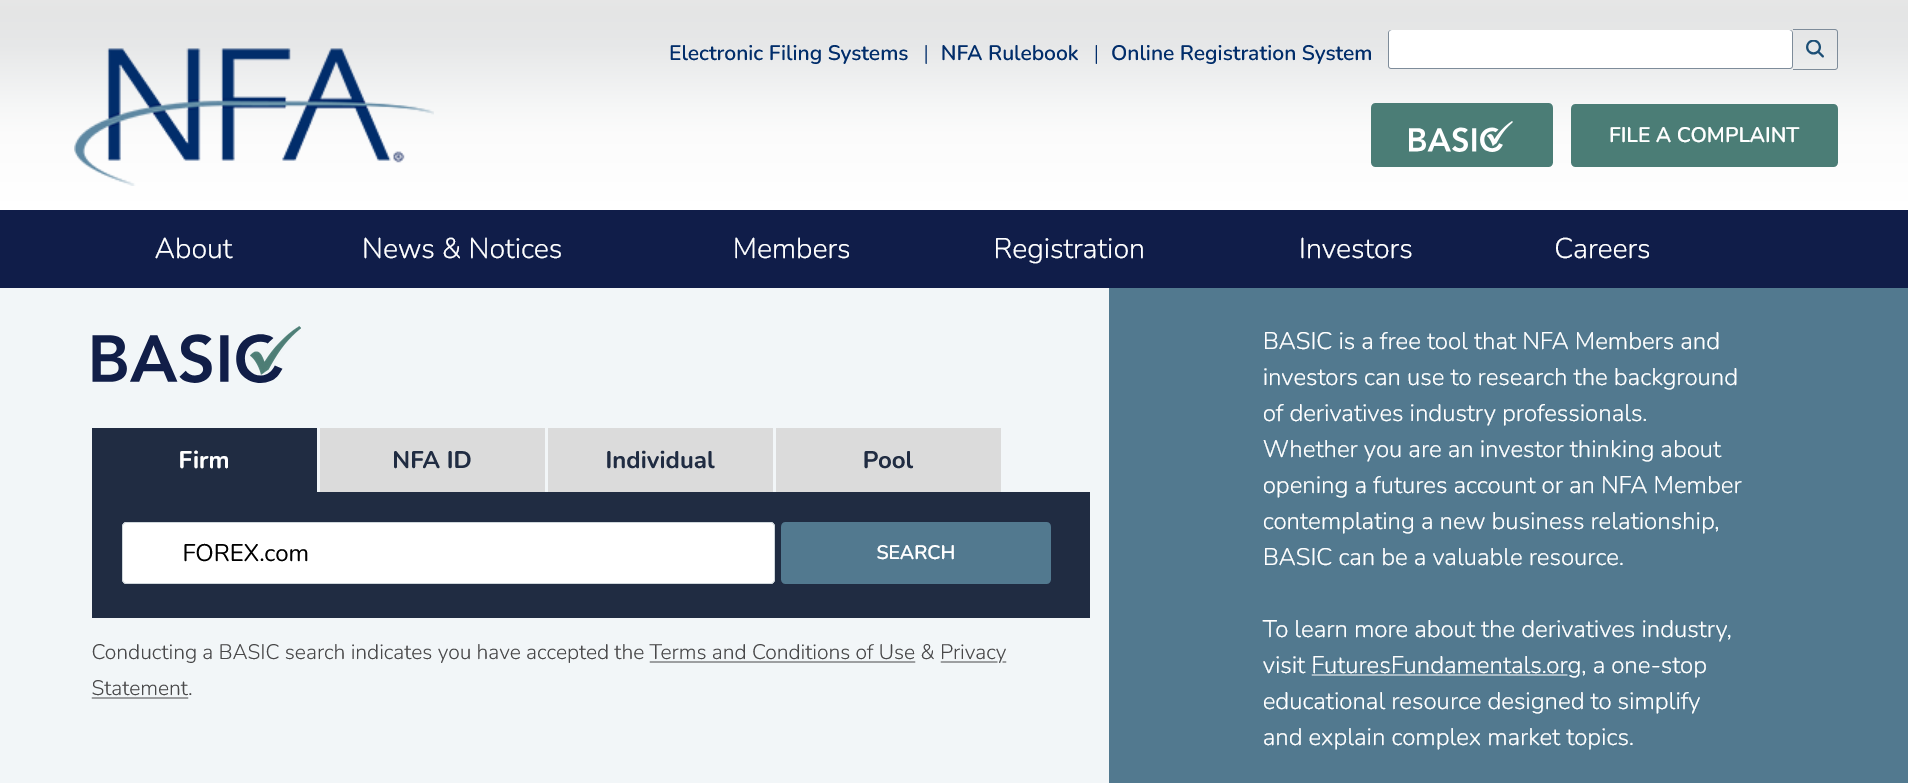
Task: Open Electronic Filing Systems link
Action: (x=788, y=53)
